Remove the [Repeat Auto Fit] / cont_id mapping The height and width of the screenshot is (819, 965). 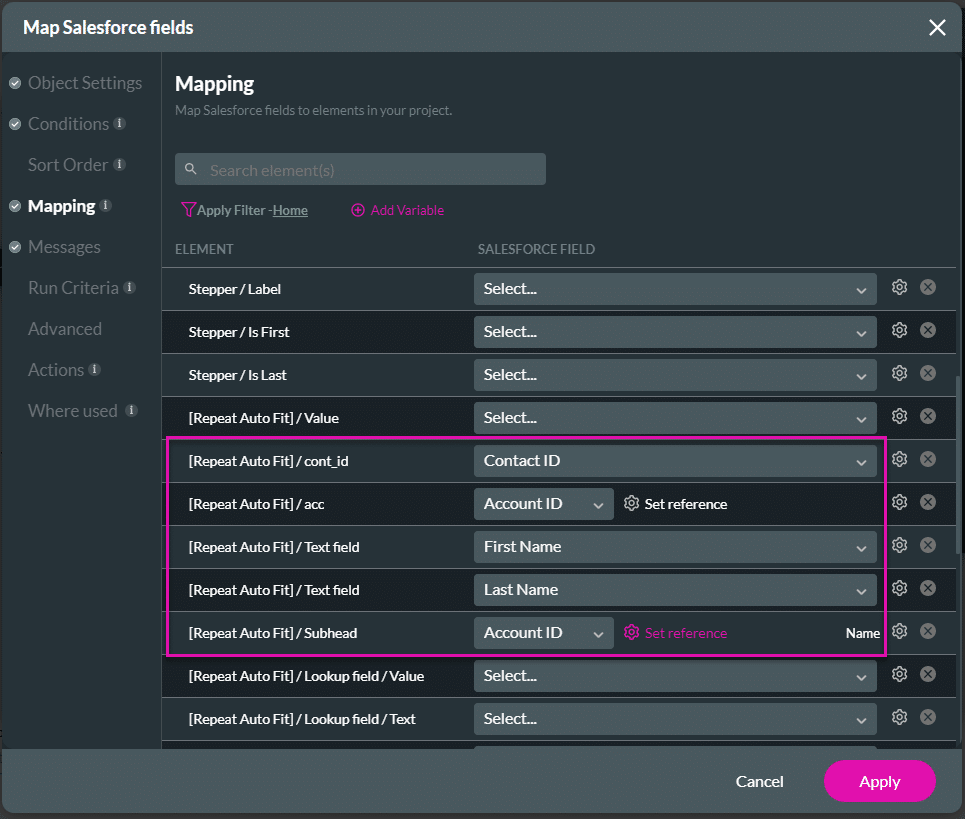[928, 458]
